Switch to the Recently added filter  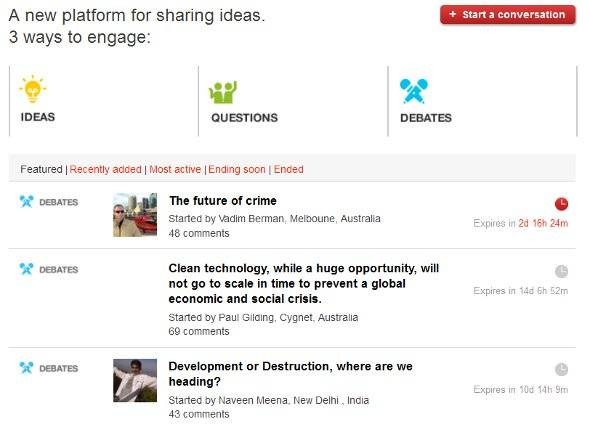pos(106,169)
